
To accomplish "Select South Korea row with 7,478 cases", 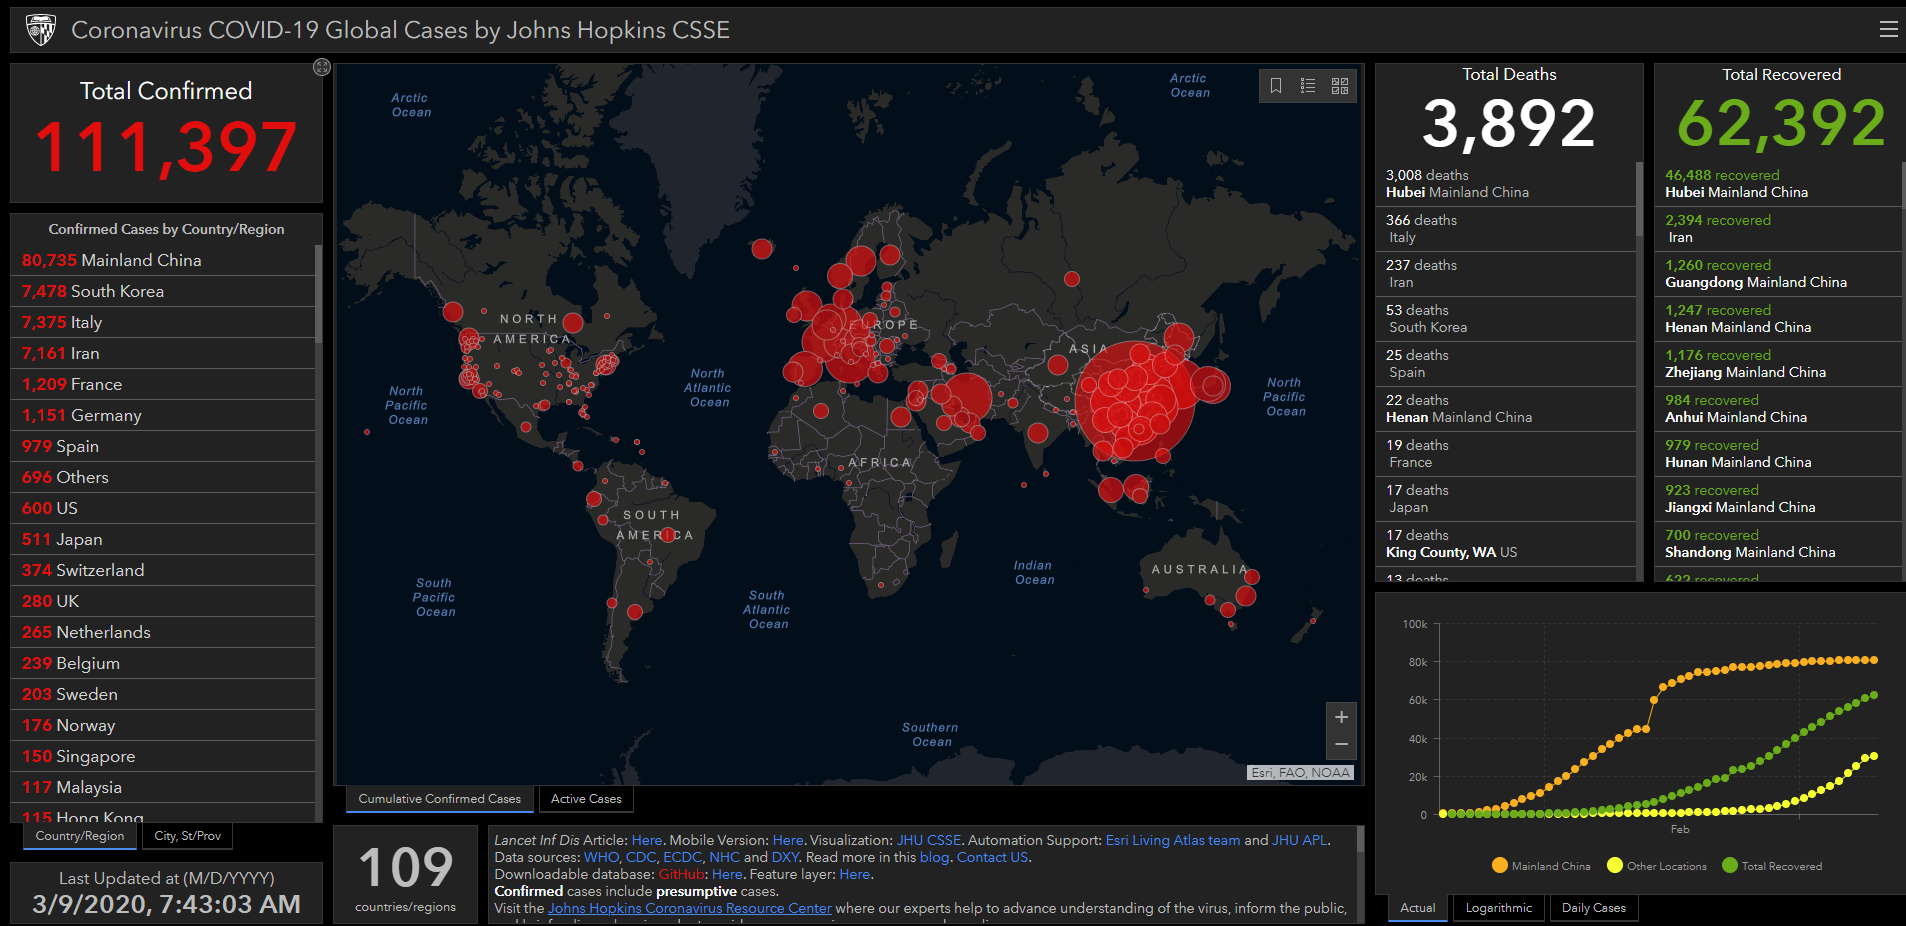I will pos(163,291).
